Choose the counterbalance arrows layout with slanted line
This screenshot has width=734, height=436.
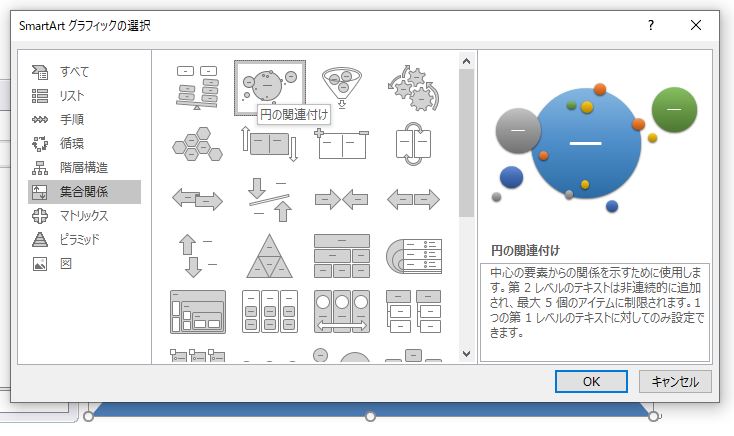(270, 200)
